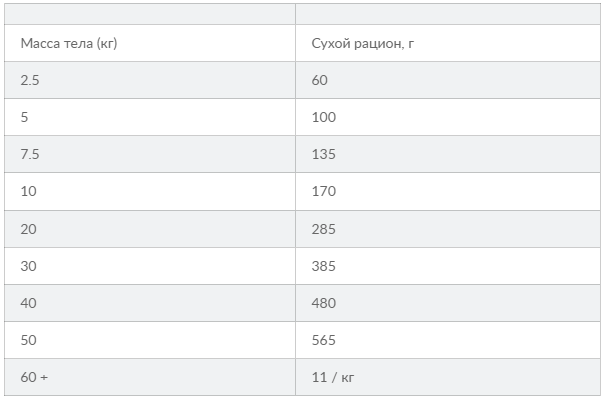Click the body mass cell with value 5
Viewport: 603px width, 398px height.
click(150, 117)
